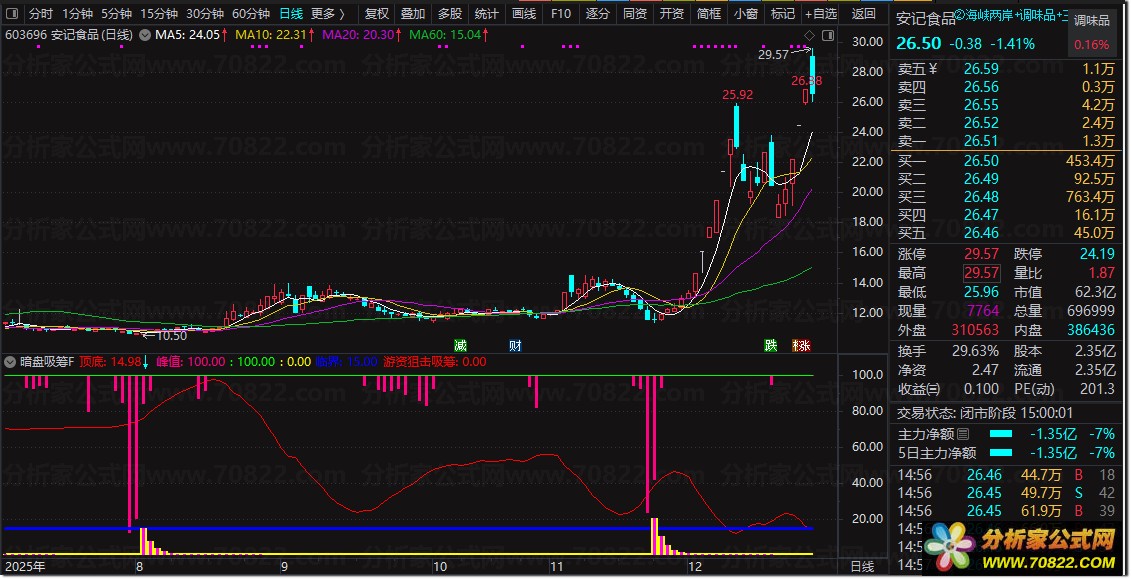This screenshot has width=1132, height=579.
Task: Click the 财 event marker on chart
Action: (515, 346)
